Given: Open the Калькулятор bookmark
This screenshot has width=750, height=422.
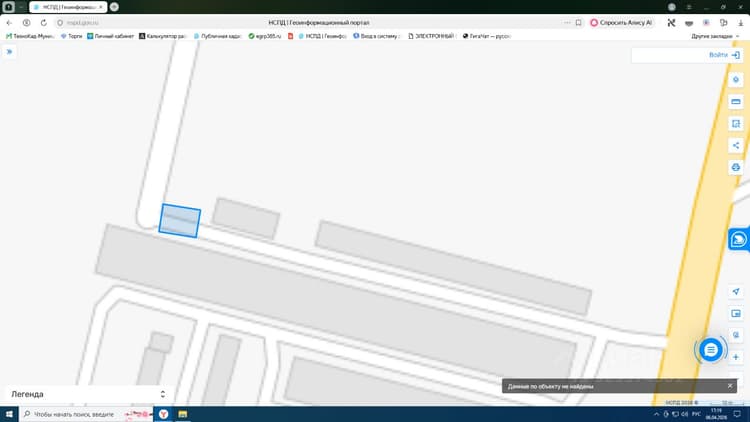Looking at the screenshot, I should coord(162,36).
